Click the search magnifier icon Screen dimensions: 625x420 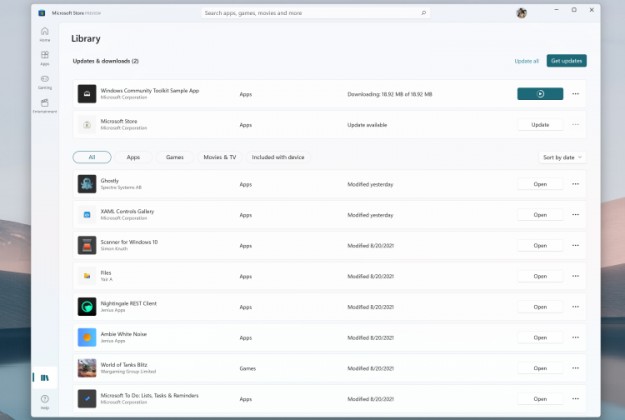[x=424, y=13]
